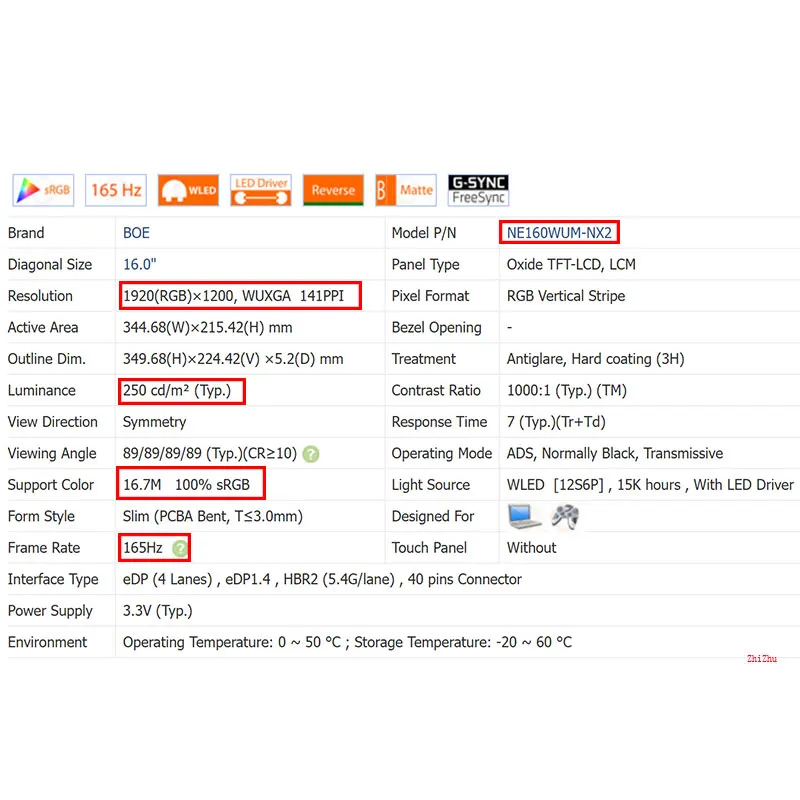Click the help icon beside Viewing Angle
Viewport: 800px width, 800px height.
pos(311,454)
